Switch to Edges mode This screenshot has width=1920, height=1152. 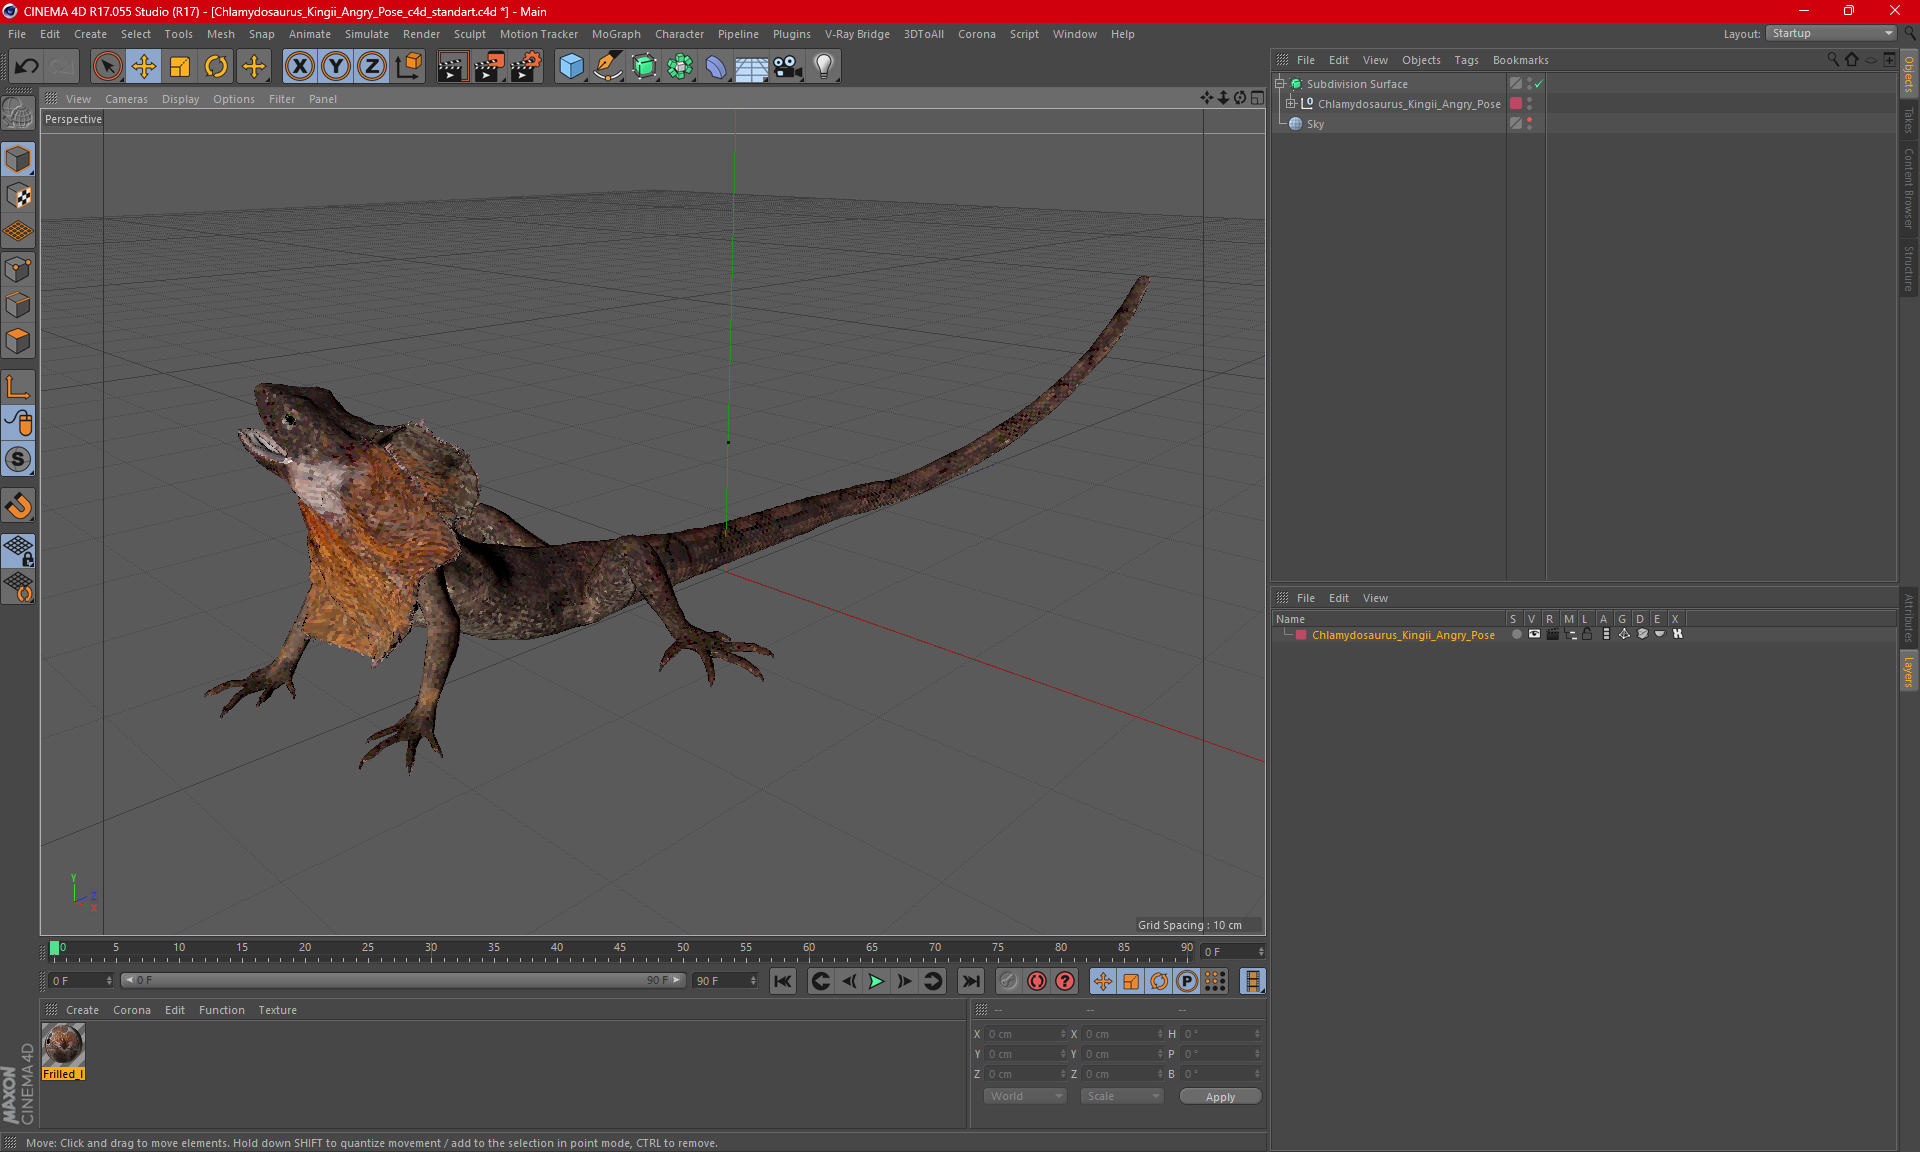[18, 305]
